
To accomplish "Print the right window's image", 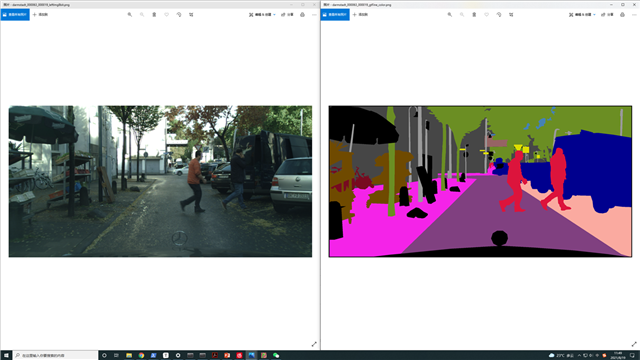I will point(622,15).
